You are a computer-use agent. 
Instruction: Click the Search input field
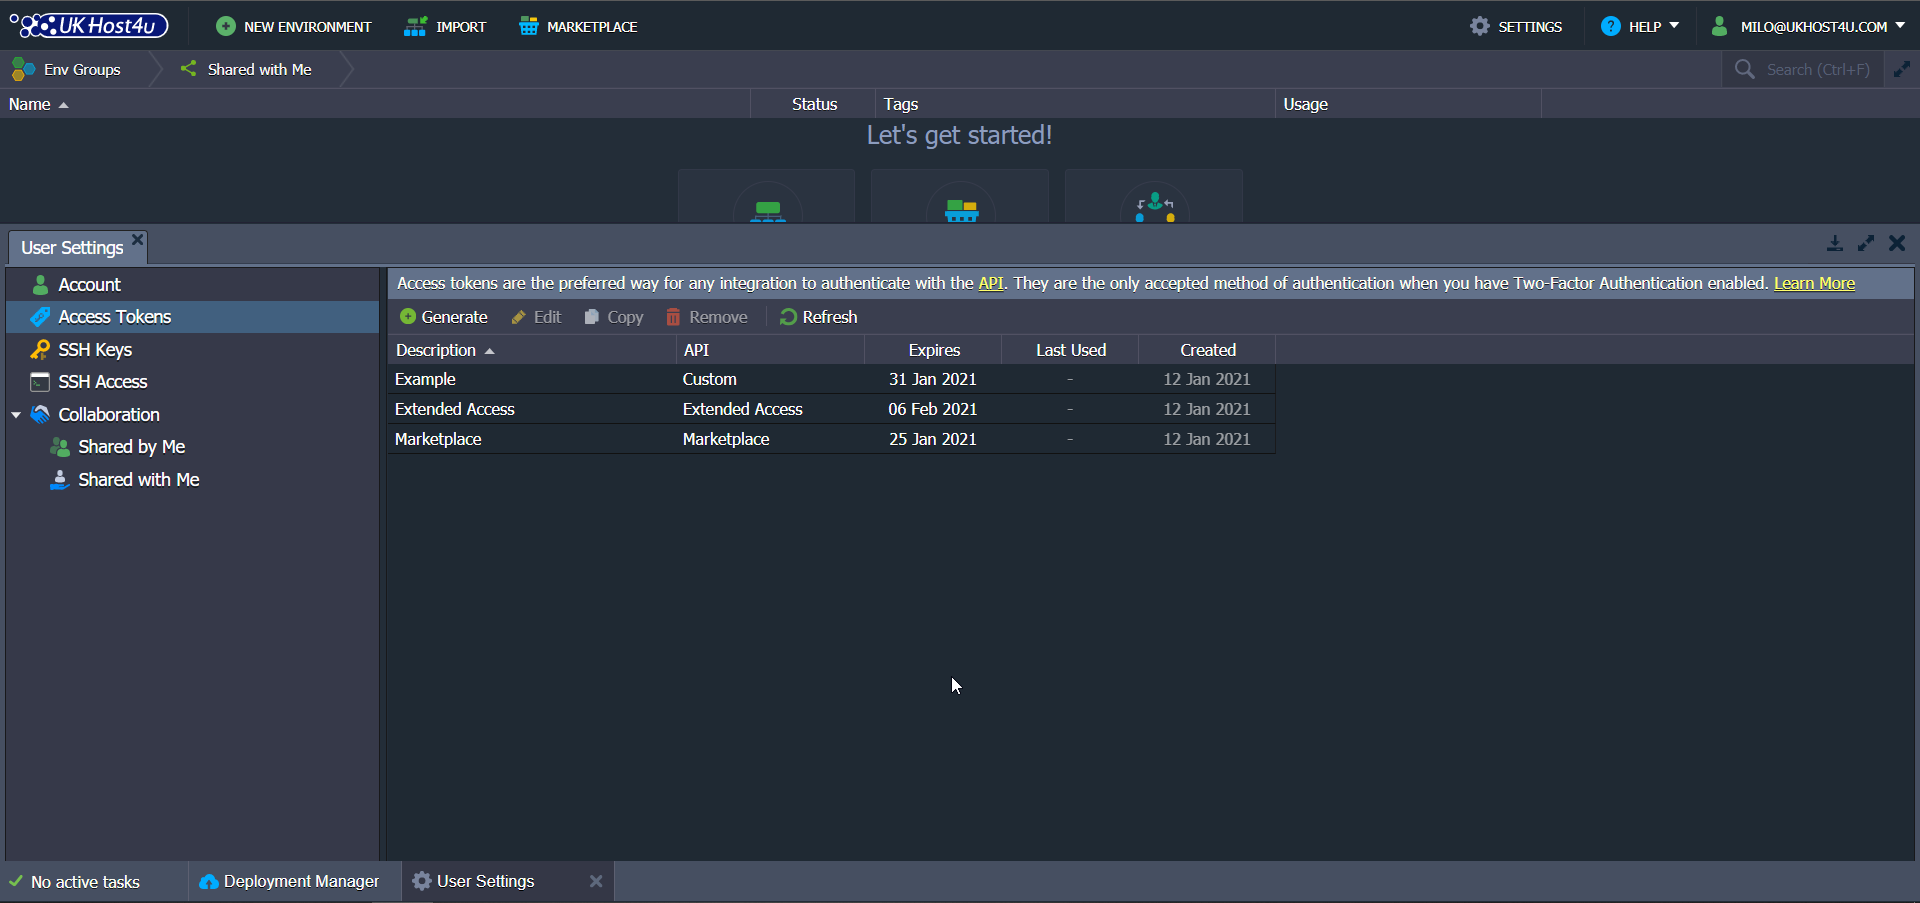pos(1818,69)
